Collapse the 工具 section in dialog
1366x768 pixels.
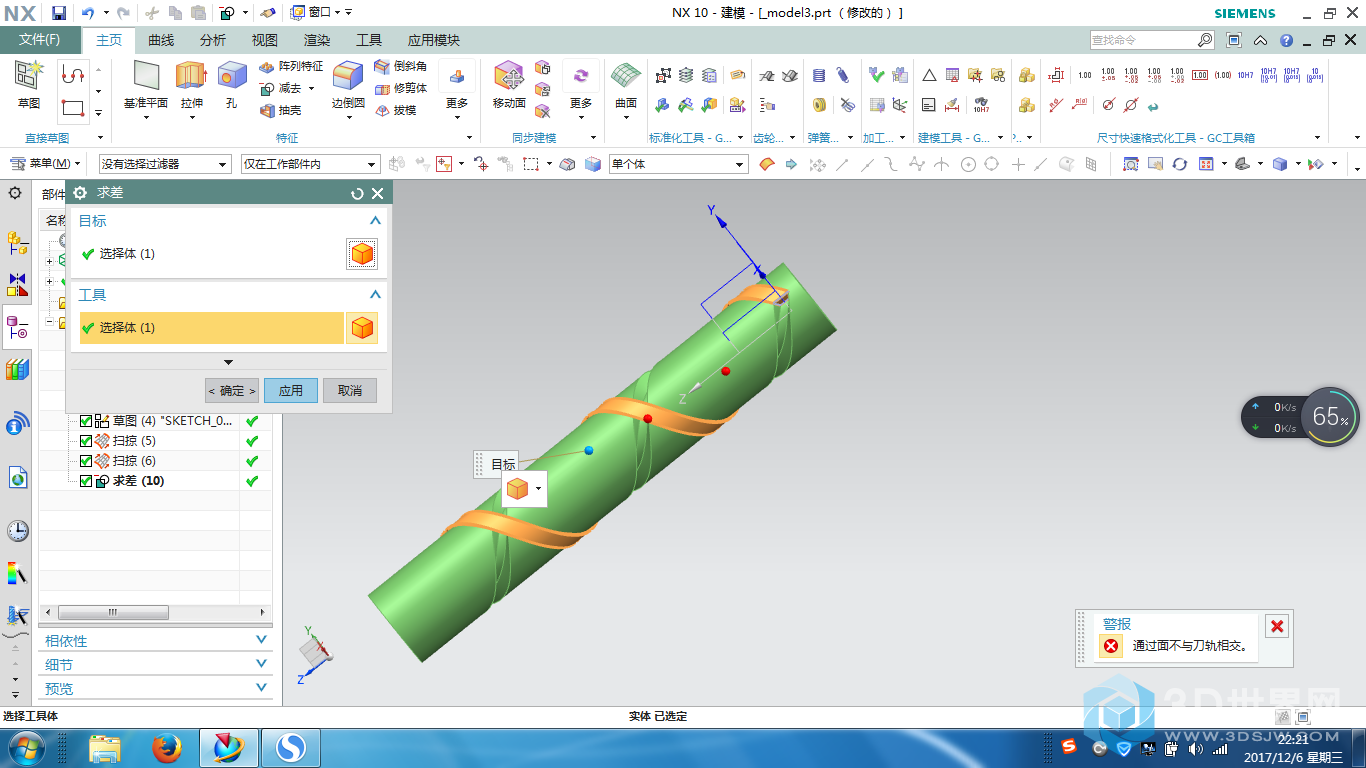[376, 295]
